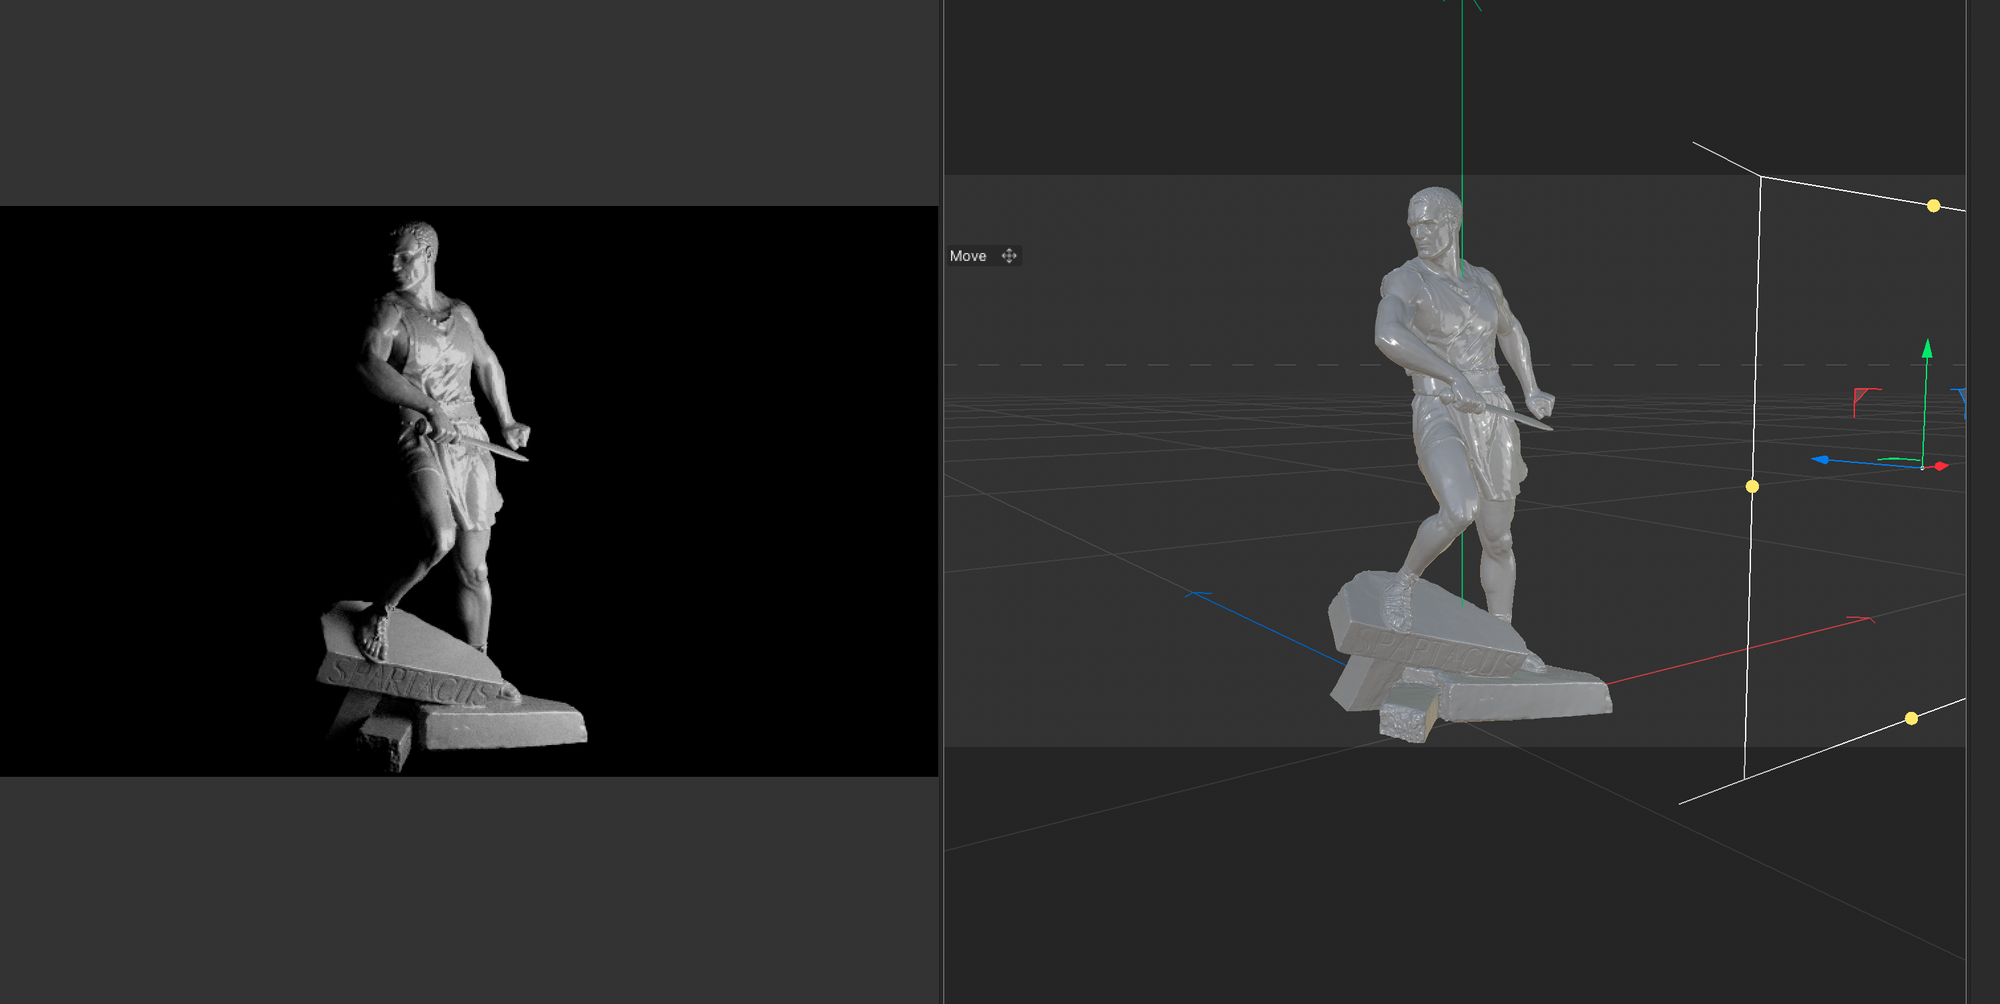Grab the green upward gizmo arrow
The height and width of the screenshot is (1004, 2000).
[1927, 350]
